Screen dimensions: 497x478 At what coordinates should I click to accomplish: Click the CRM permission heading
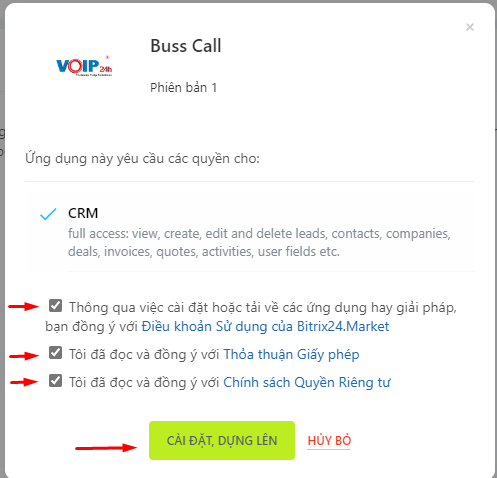pos(83,213)
